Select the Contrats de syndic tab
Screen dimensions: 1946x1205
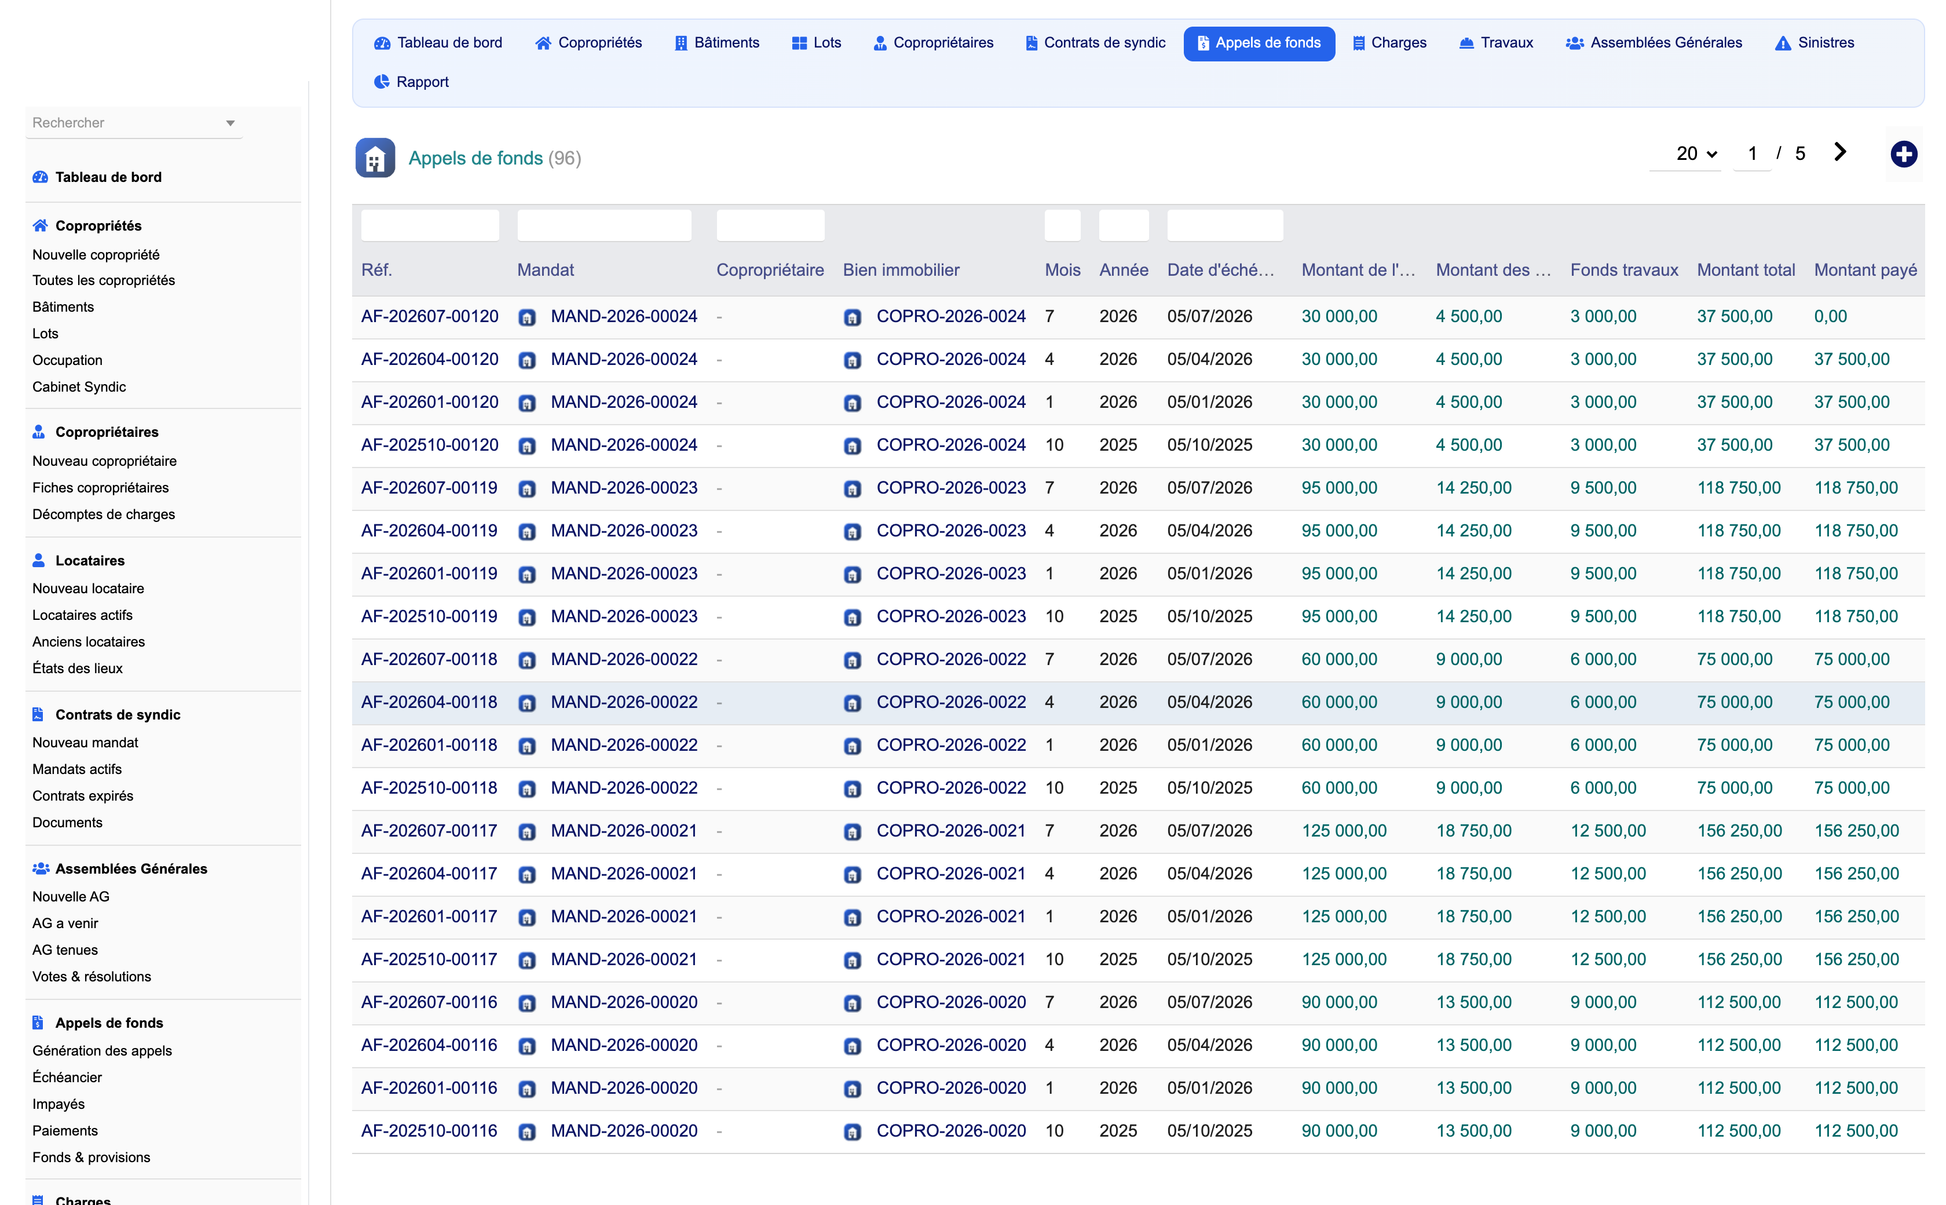click(1095, 43)
